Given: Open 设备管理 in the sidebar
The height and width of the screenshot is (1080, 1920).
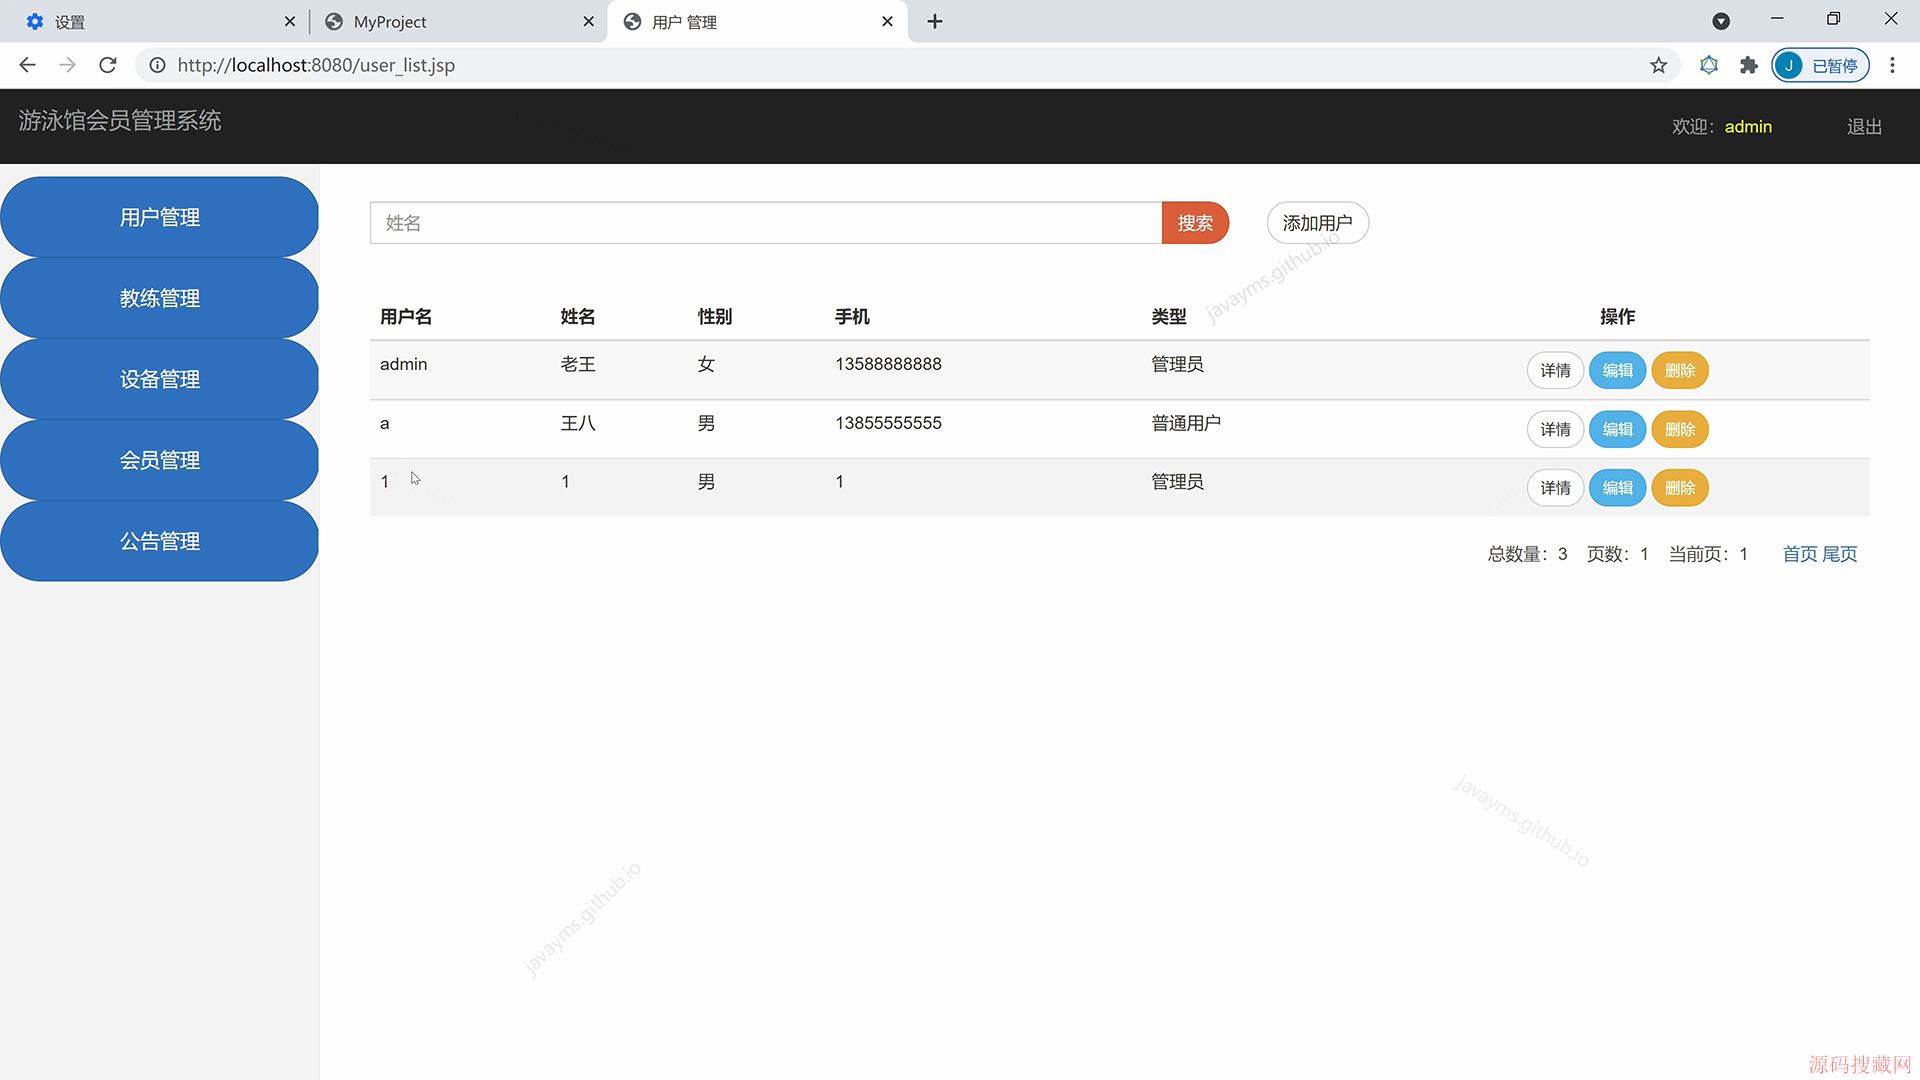Looking at the screenshot, I should 160,379.
